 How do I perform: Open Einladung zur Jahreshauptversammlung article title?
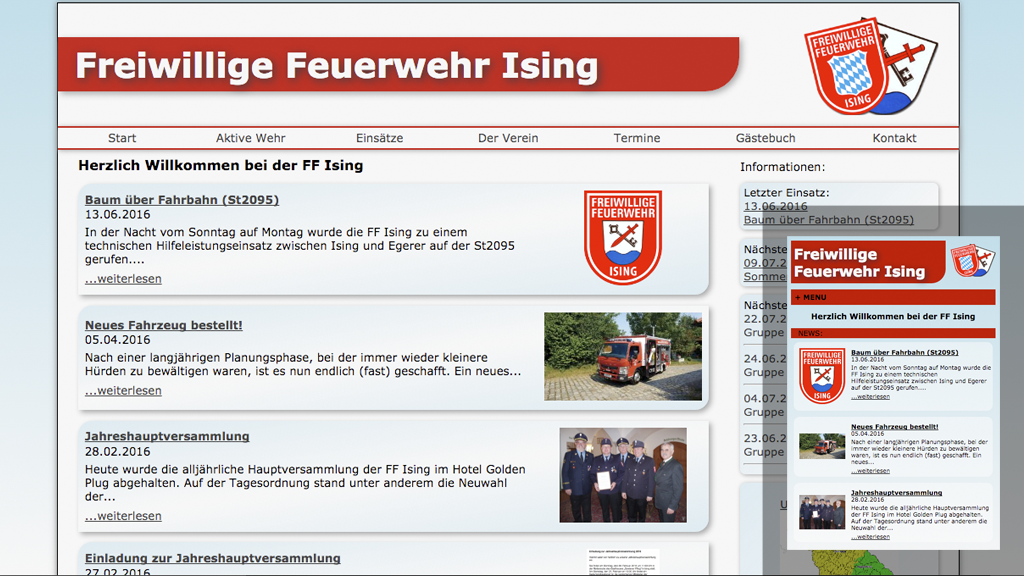pyautogui.click(x=212, y=558)
